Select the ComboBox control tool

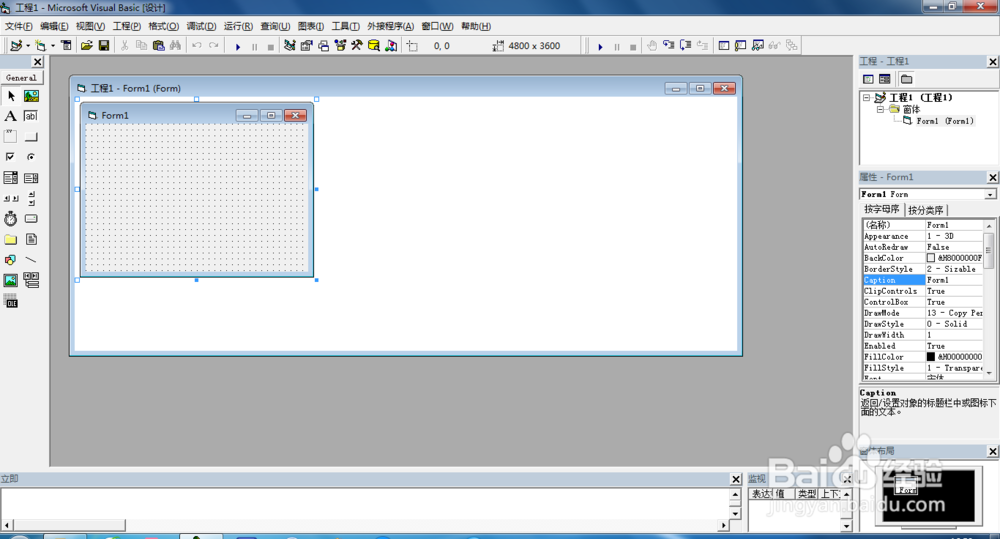(11, 177)
